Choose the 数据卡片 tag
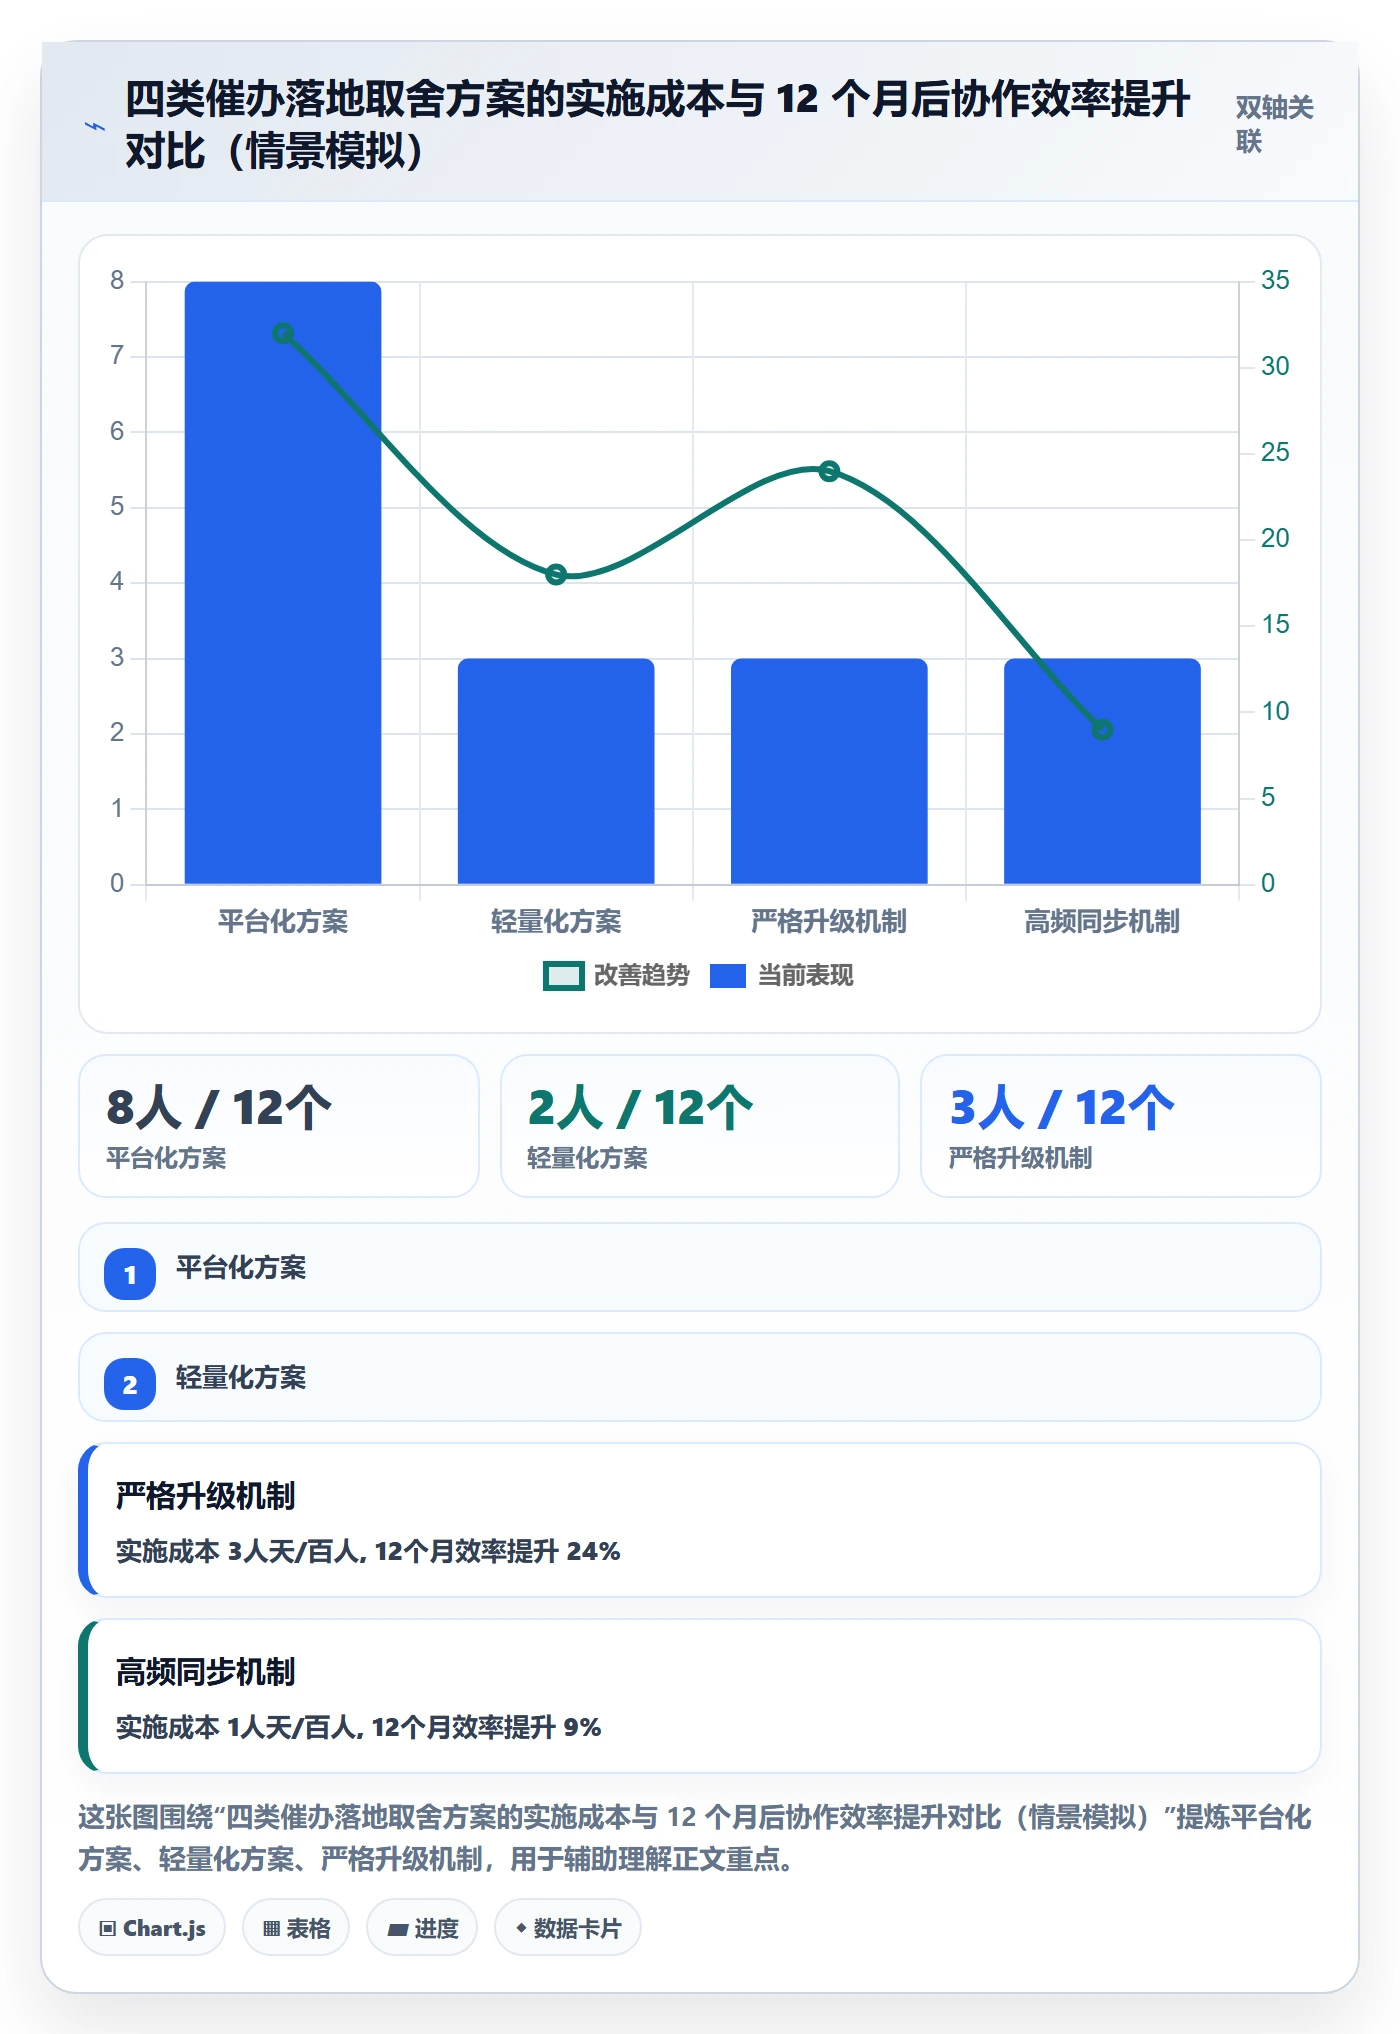The image size is (1400, 2034). (x=568, y=1928)
